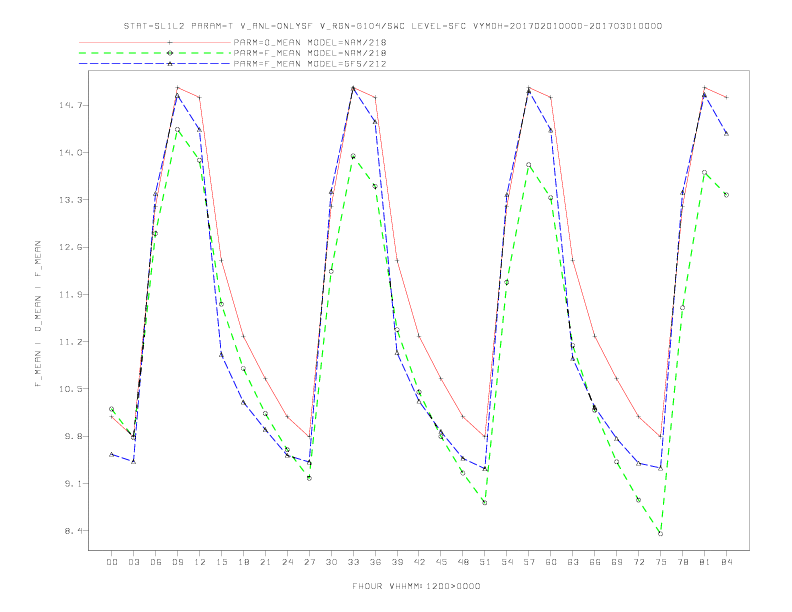The height and width of the screenshot is (612, 792).
Task: Click y-axis tick label 14.7
Action: click(69, 105)
